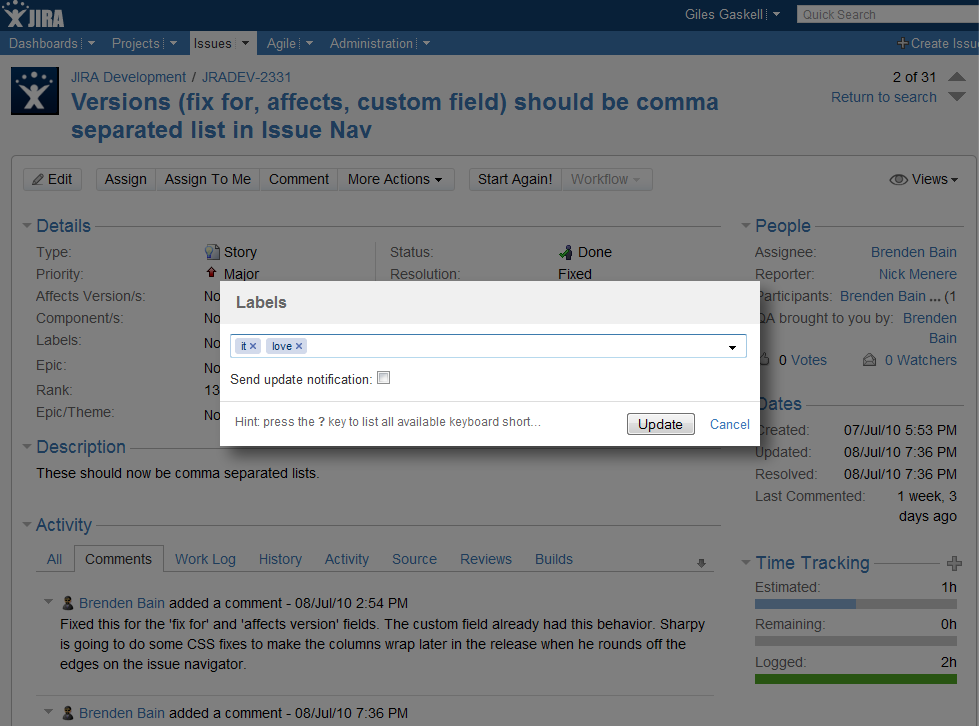Click the Remaining time bar
979x726 pixels.
[855, 641]
